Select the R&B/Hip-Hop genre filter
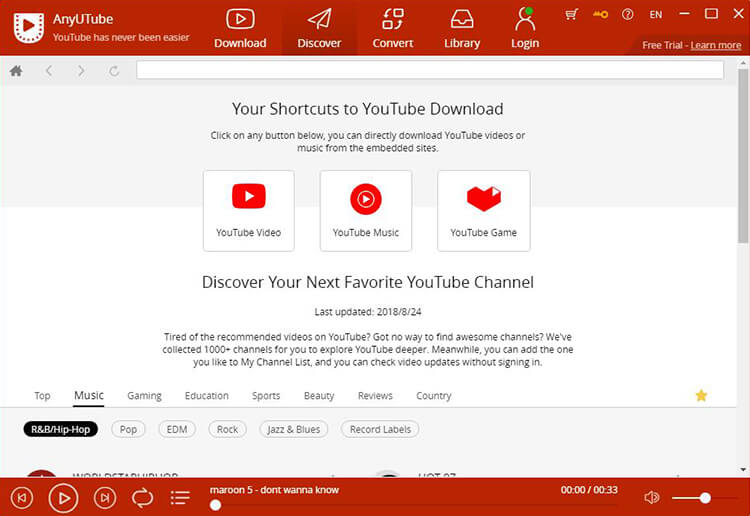 point(60,429)
